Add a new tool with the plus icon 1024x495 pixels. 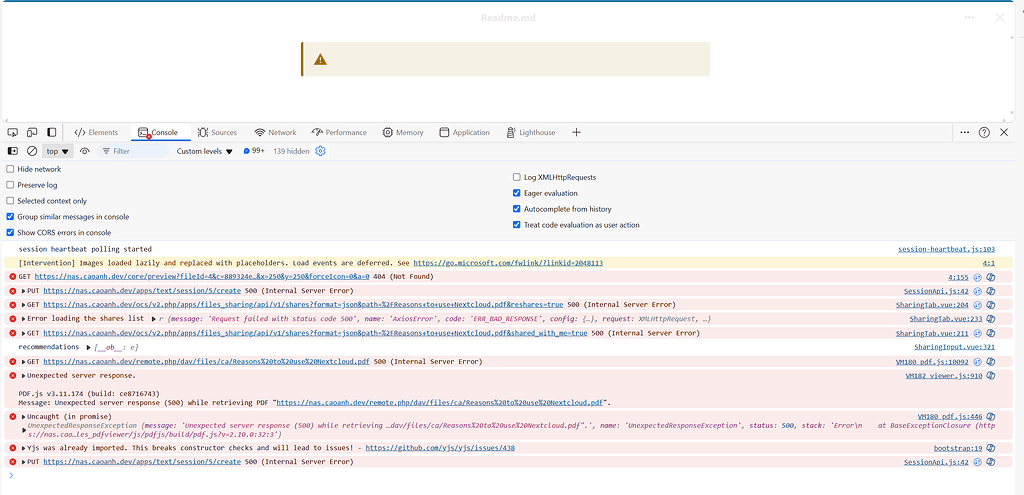[576, 132]
